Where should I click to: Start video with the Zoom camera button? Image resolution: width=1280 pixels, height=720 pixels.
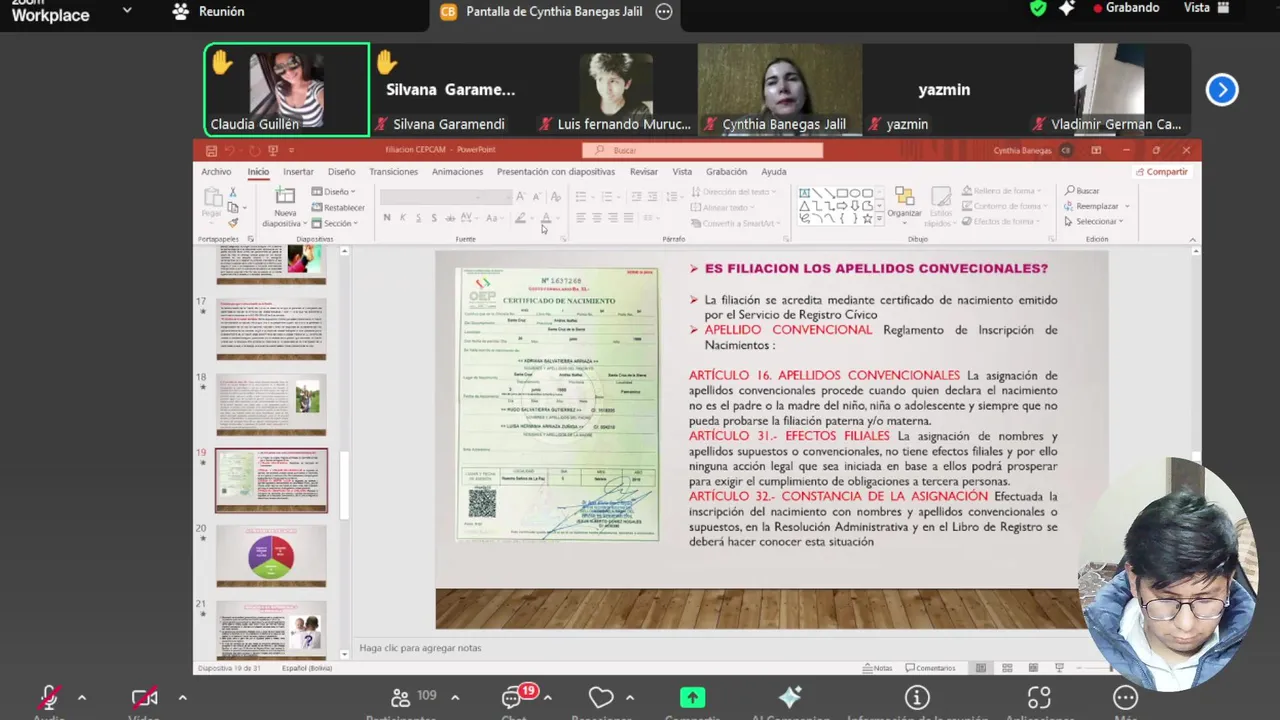[144, 697]
